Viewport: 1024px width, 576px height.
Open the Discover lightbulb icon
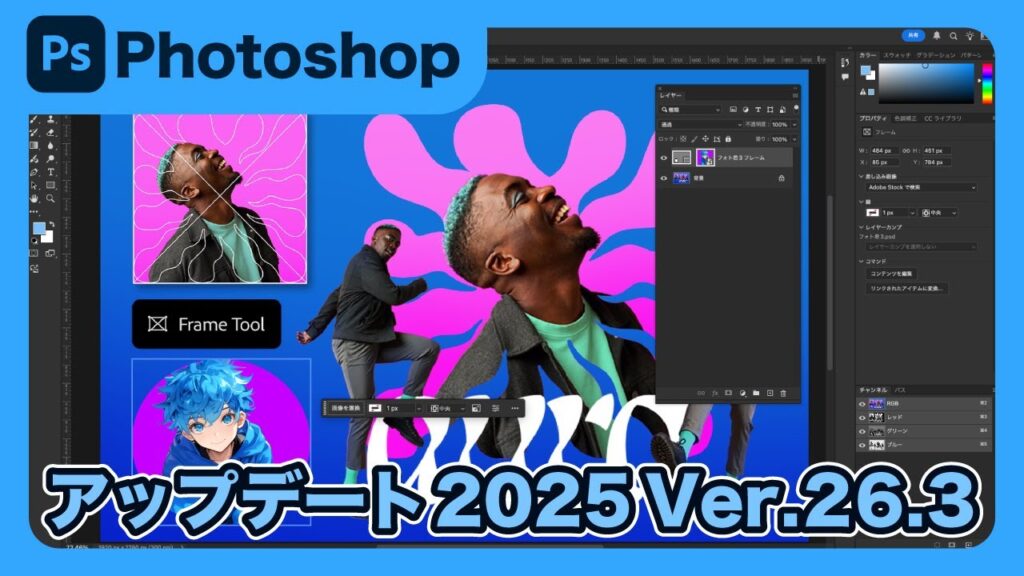coord(970,36)
